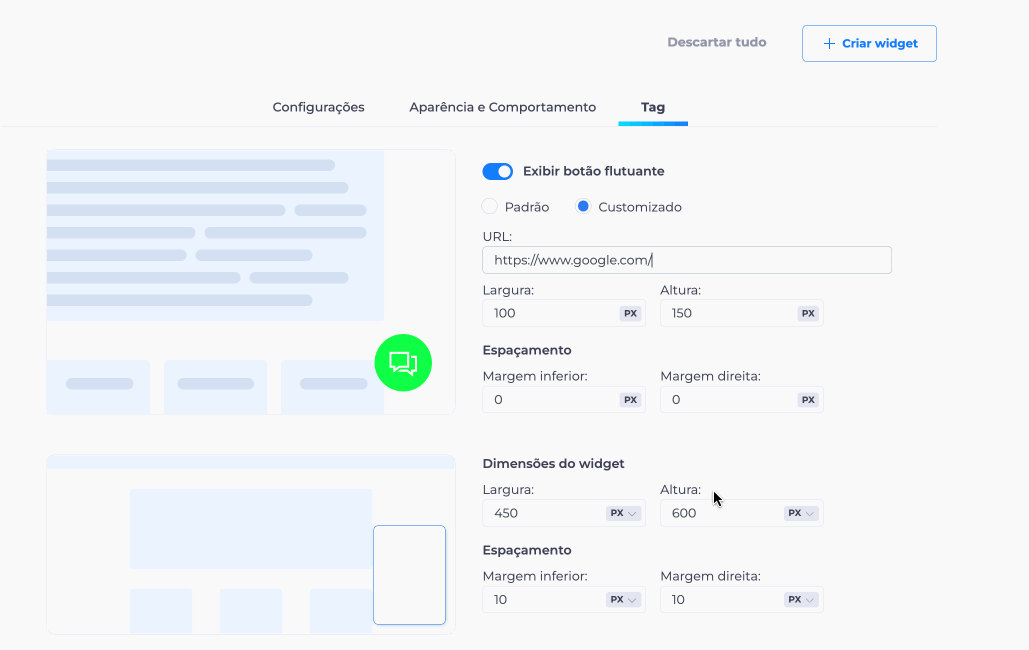The width and height of the screenshot is (1029, 650).
Task: Click the white widget preview rectangle thumbnail
Action: click(x=410, y=574)
